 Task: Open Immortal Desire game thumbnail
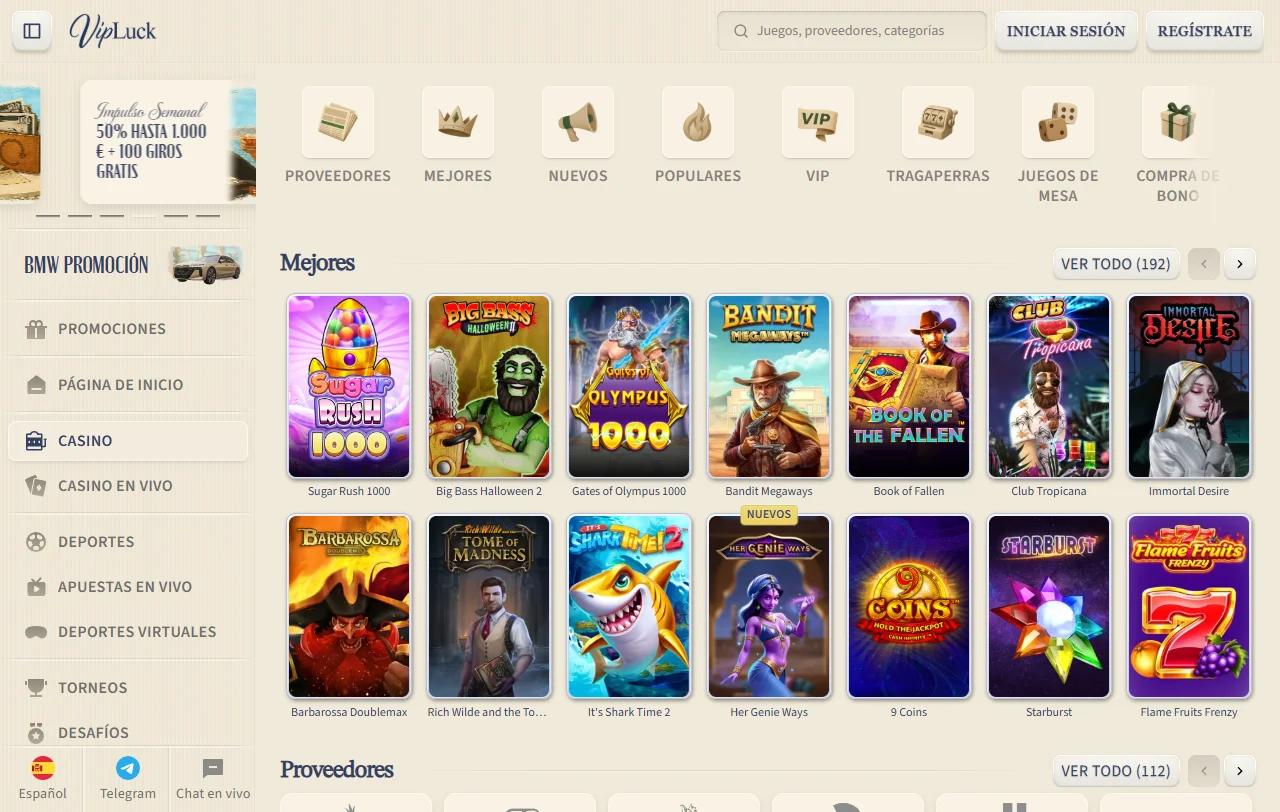coord(1189,386)
